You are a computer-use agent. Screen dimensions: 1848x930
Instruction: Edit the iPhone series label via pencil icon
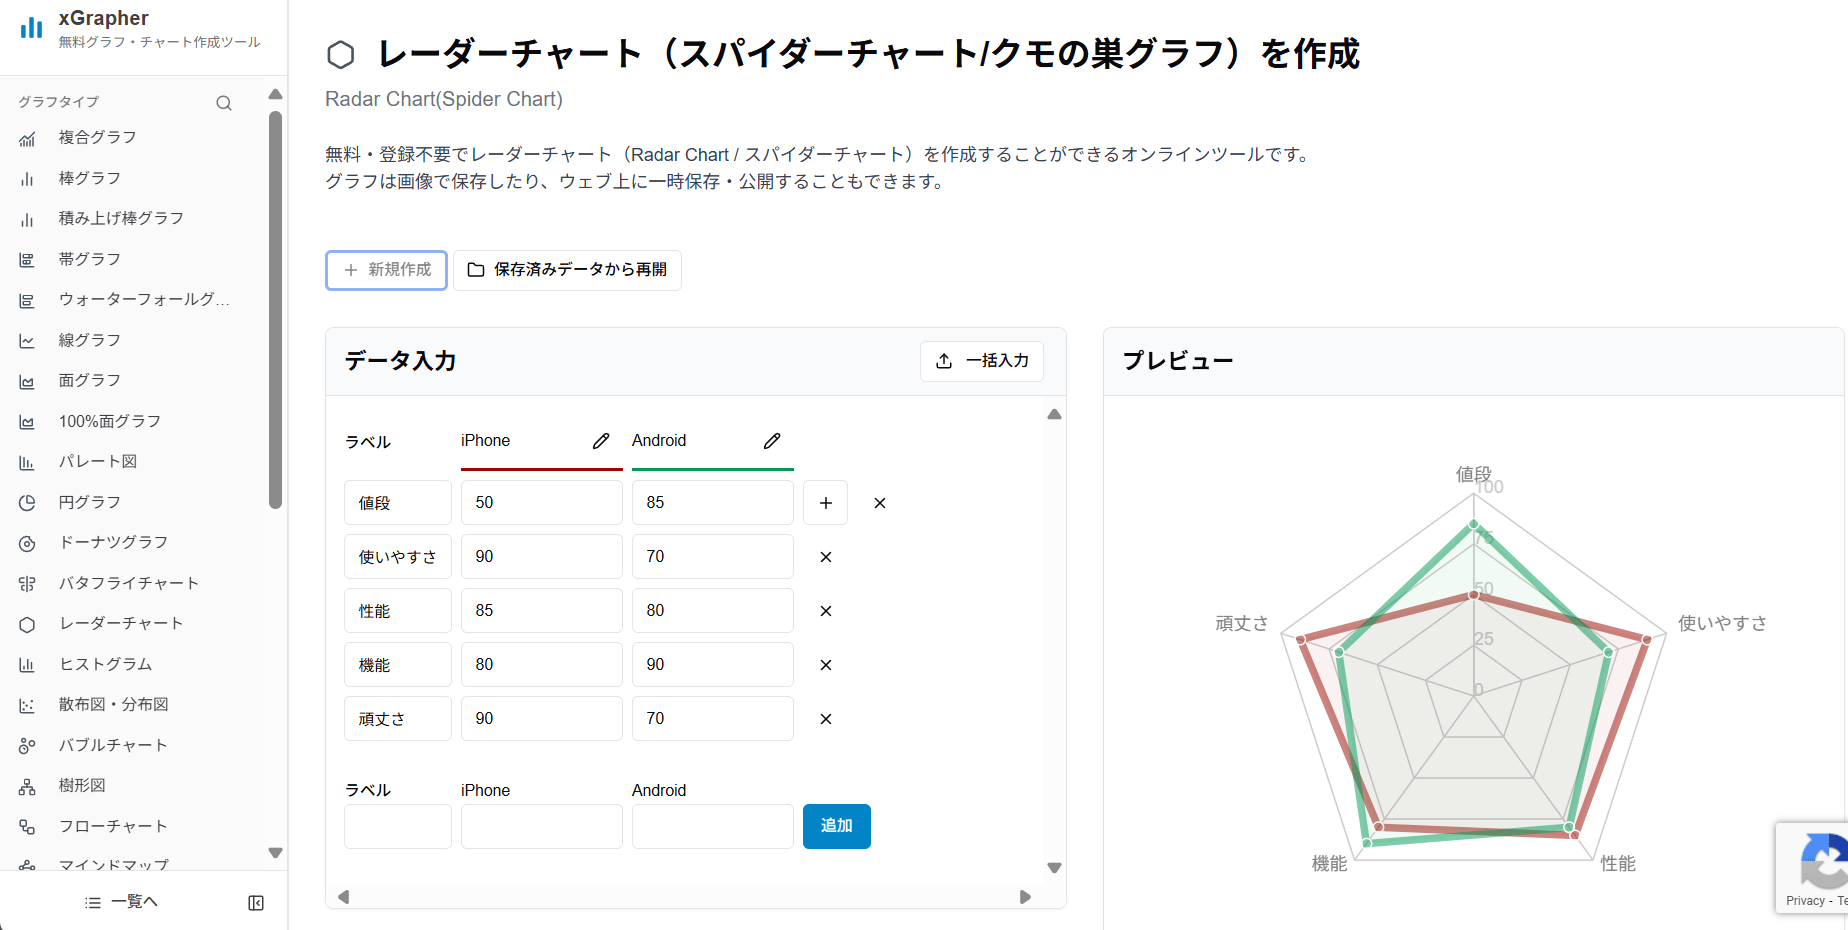[x=601, y=440]
